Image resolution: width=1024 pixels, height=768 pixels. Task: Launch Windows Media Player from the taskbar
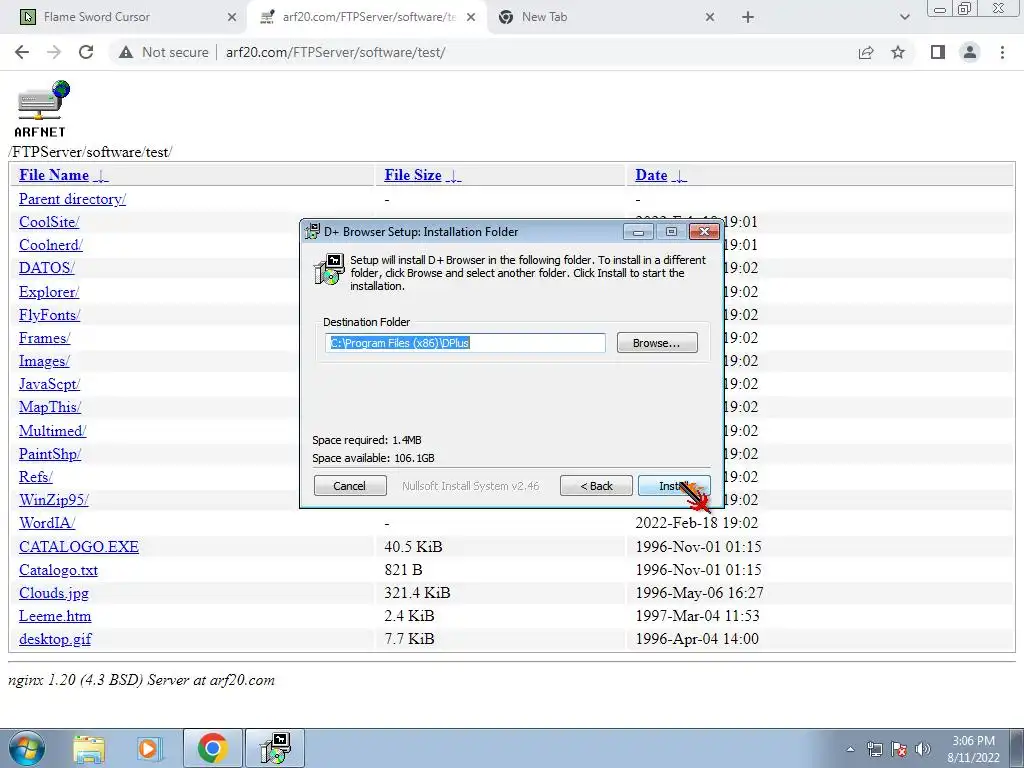(x=150, y=748)
